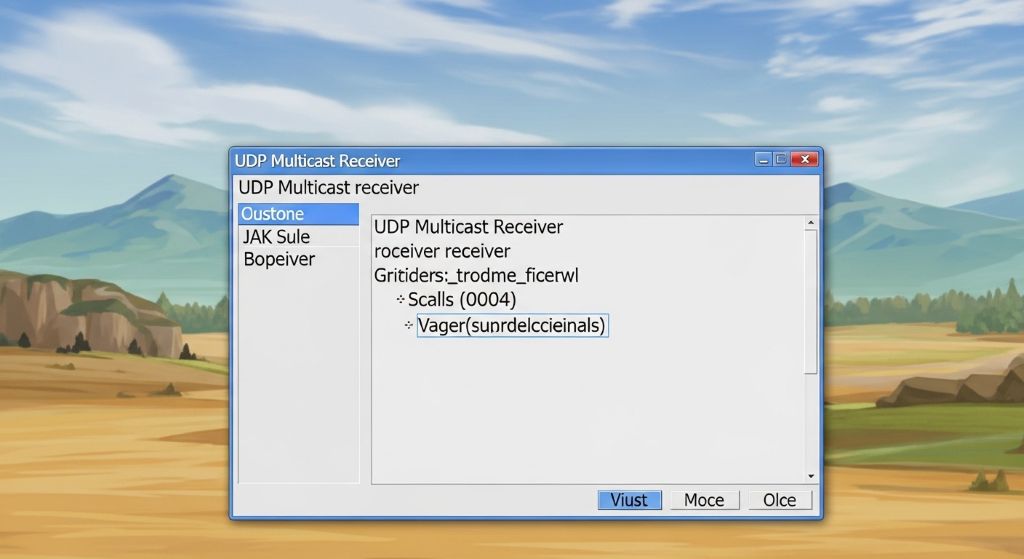Click the Olce button
This screenshot has width=1024, height=559.
[x=780, y=500]
